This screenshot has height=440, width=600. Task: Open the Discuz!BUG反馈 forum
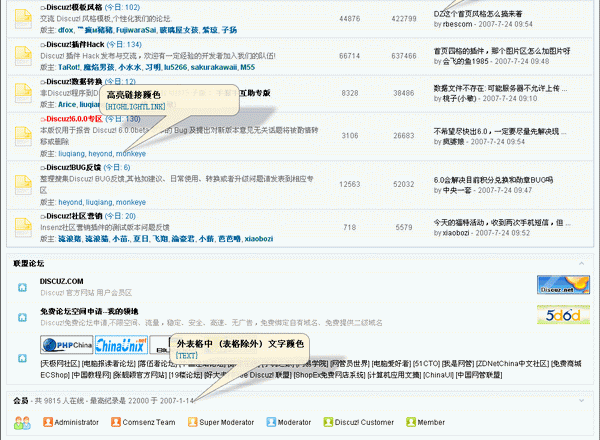(73, 167)
